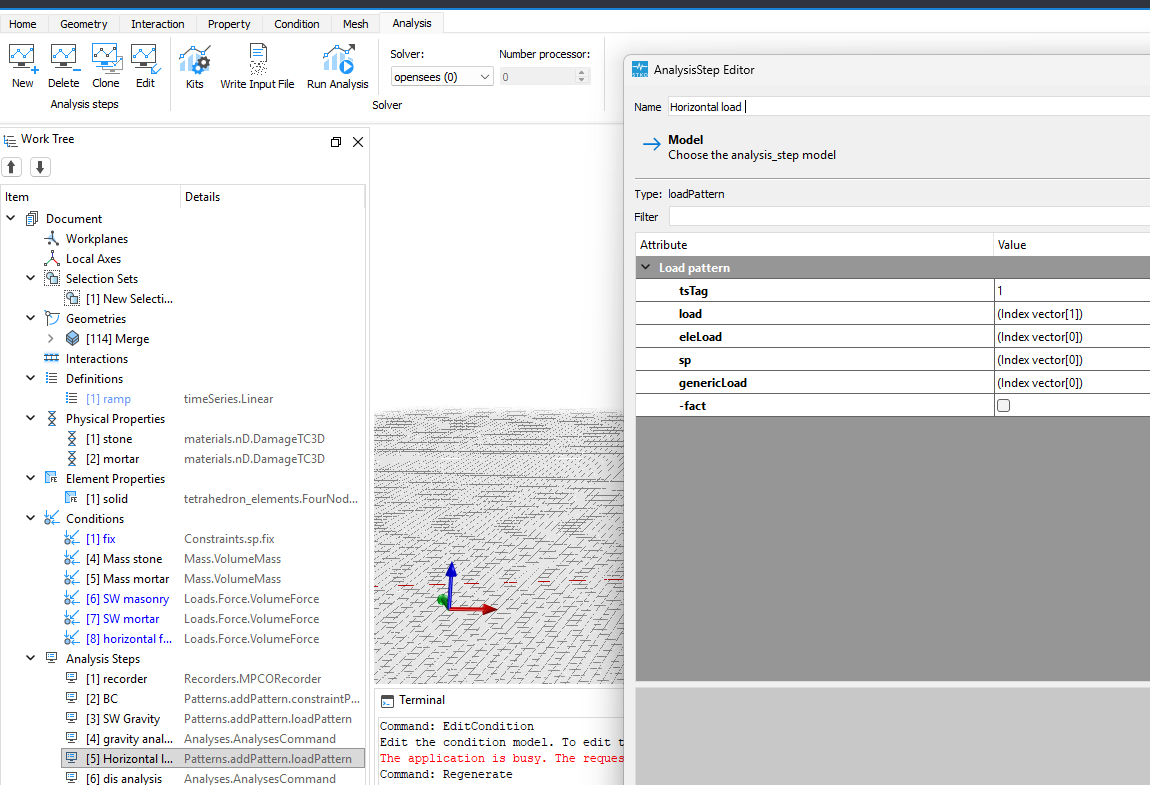Select [5] Mass mortar condition
1150x785 pixels.
(128, 579)
